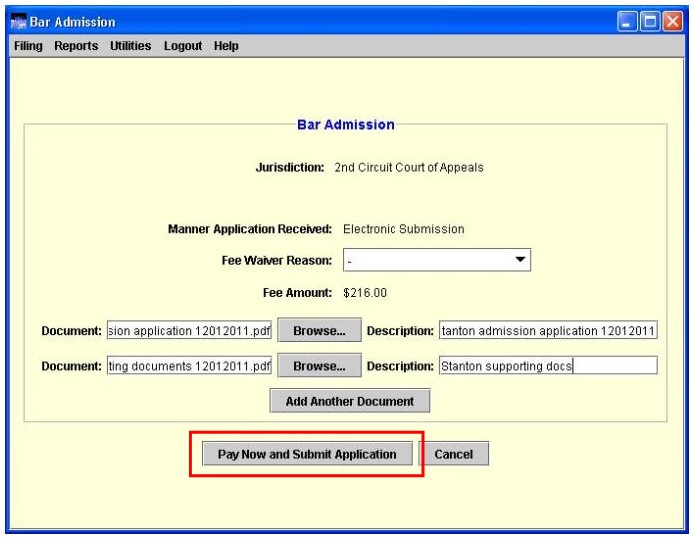
Task: Select the $216.00 fee amount text
Action: [x=365, y=293]
